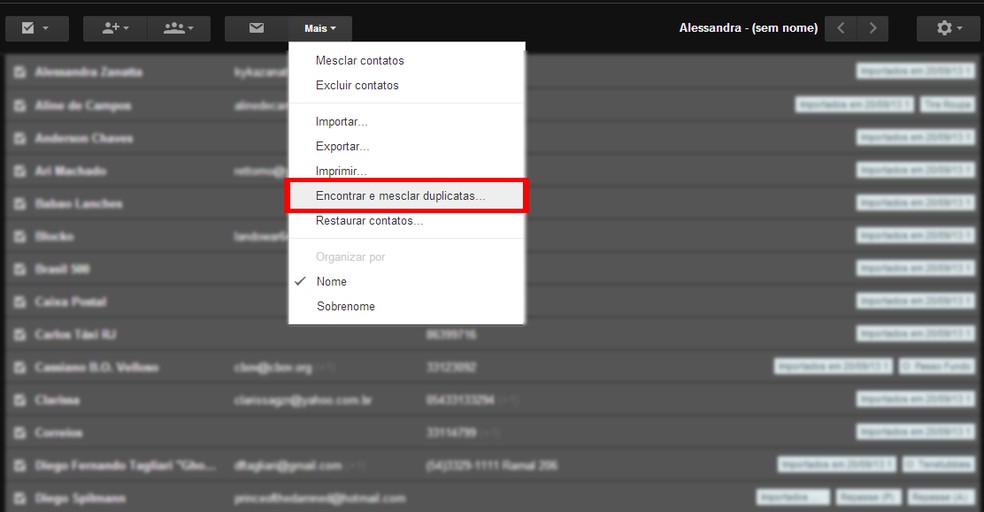The height and width of the screenshot is (512, 984).
Task: Toggle checkbox for Ari Machado
Action: coord(20,171)
